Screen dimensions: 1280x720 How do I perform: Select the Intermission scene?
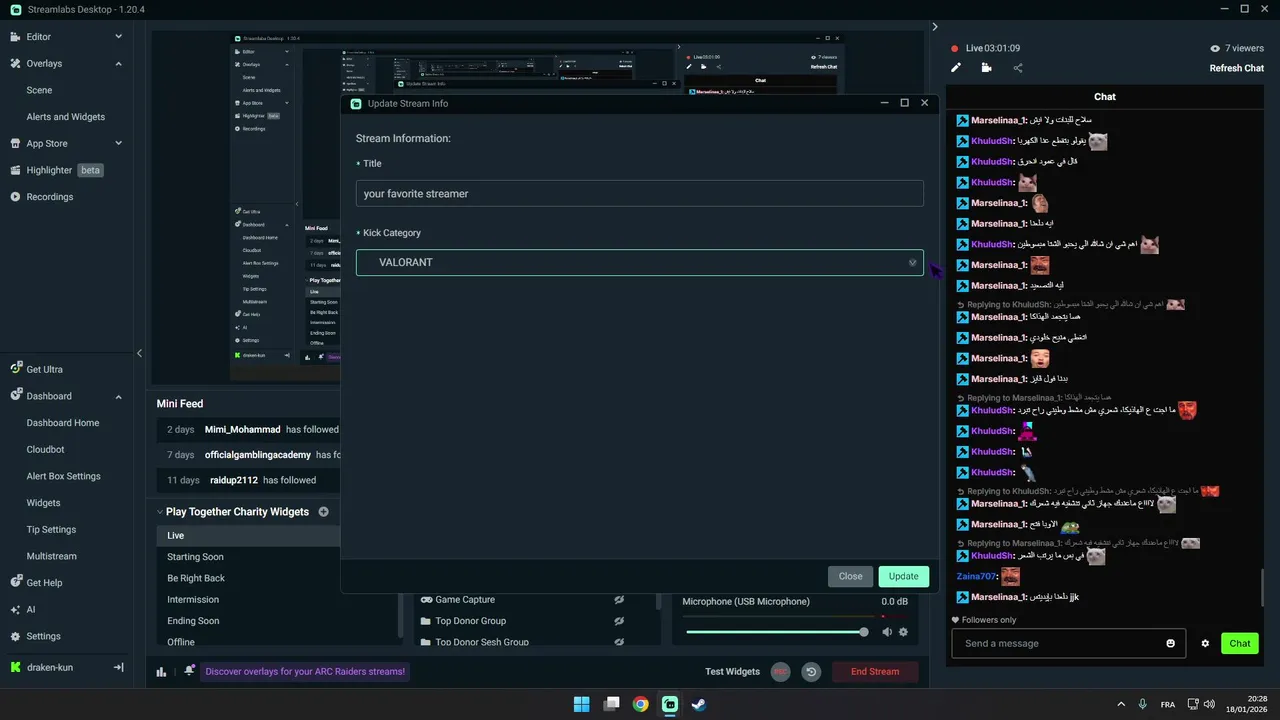click(193, 600)
